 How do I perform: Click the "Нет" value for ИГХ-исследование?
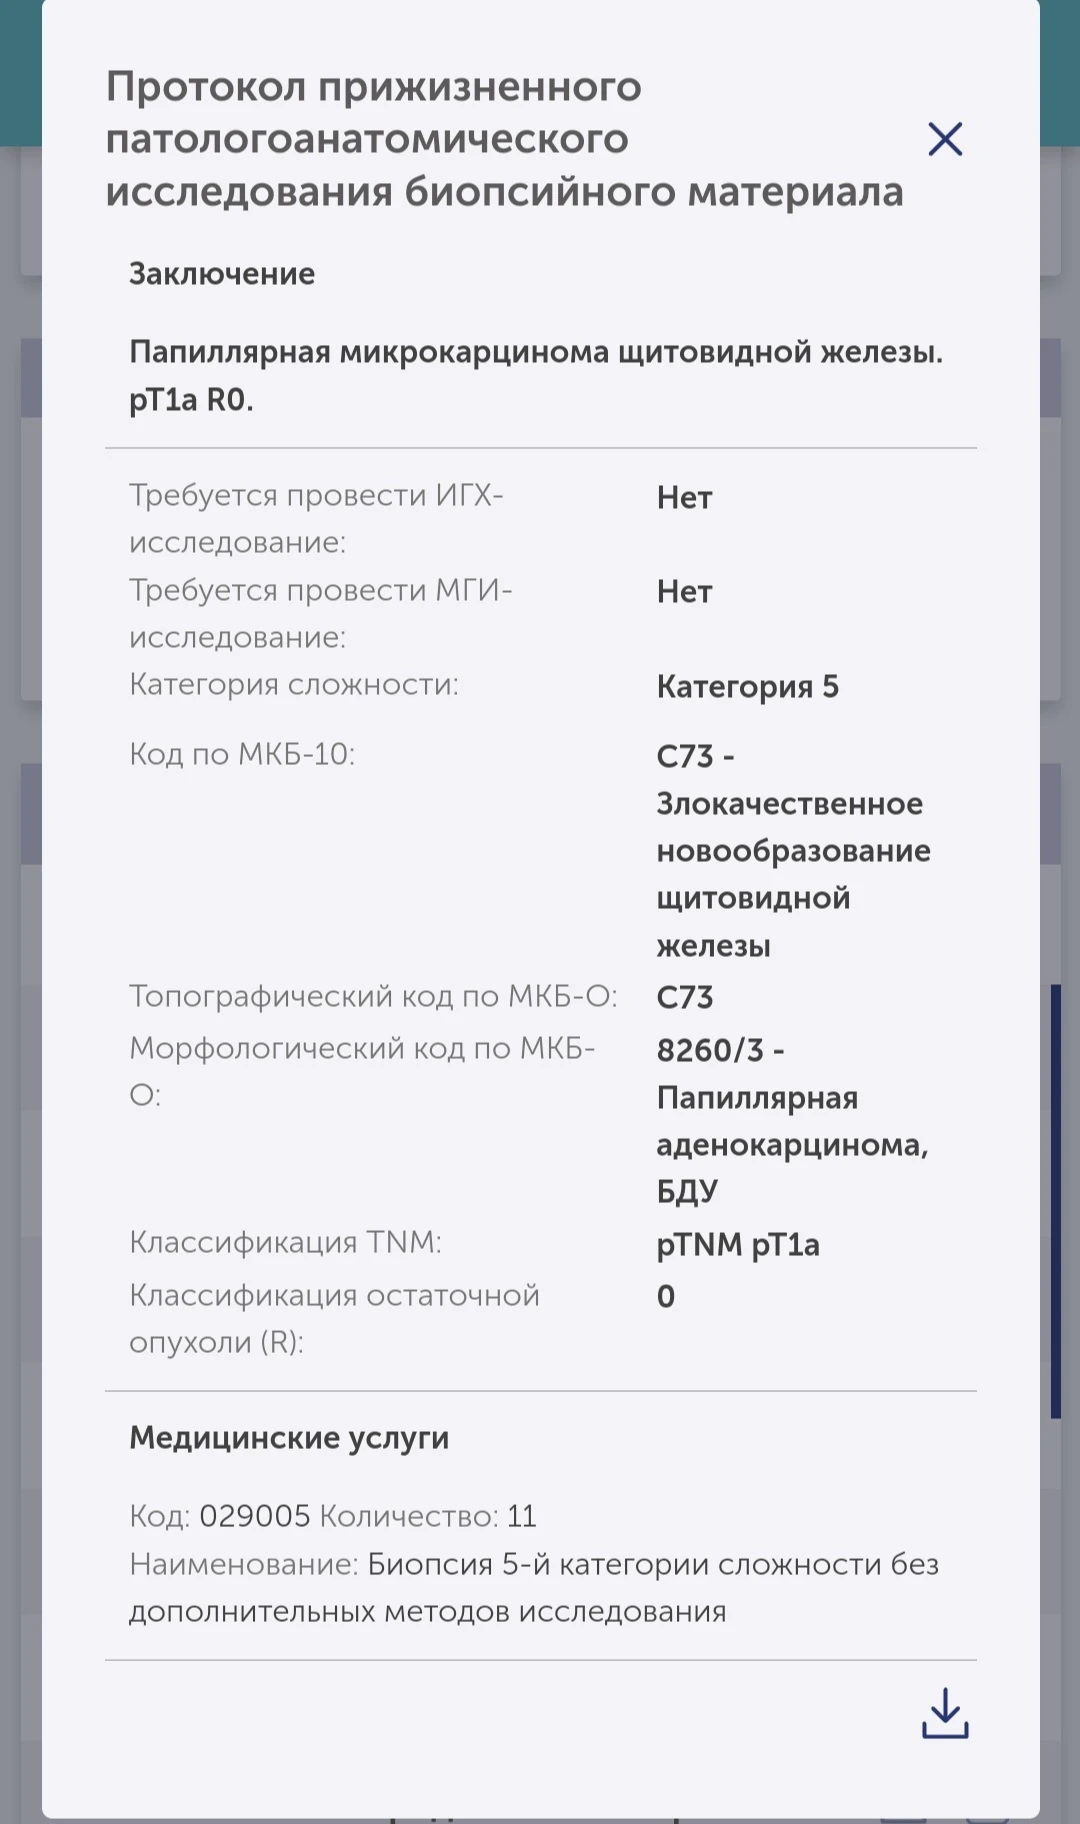coord(684,498)
